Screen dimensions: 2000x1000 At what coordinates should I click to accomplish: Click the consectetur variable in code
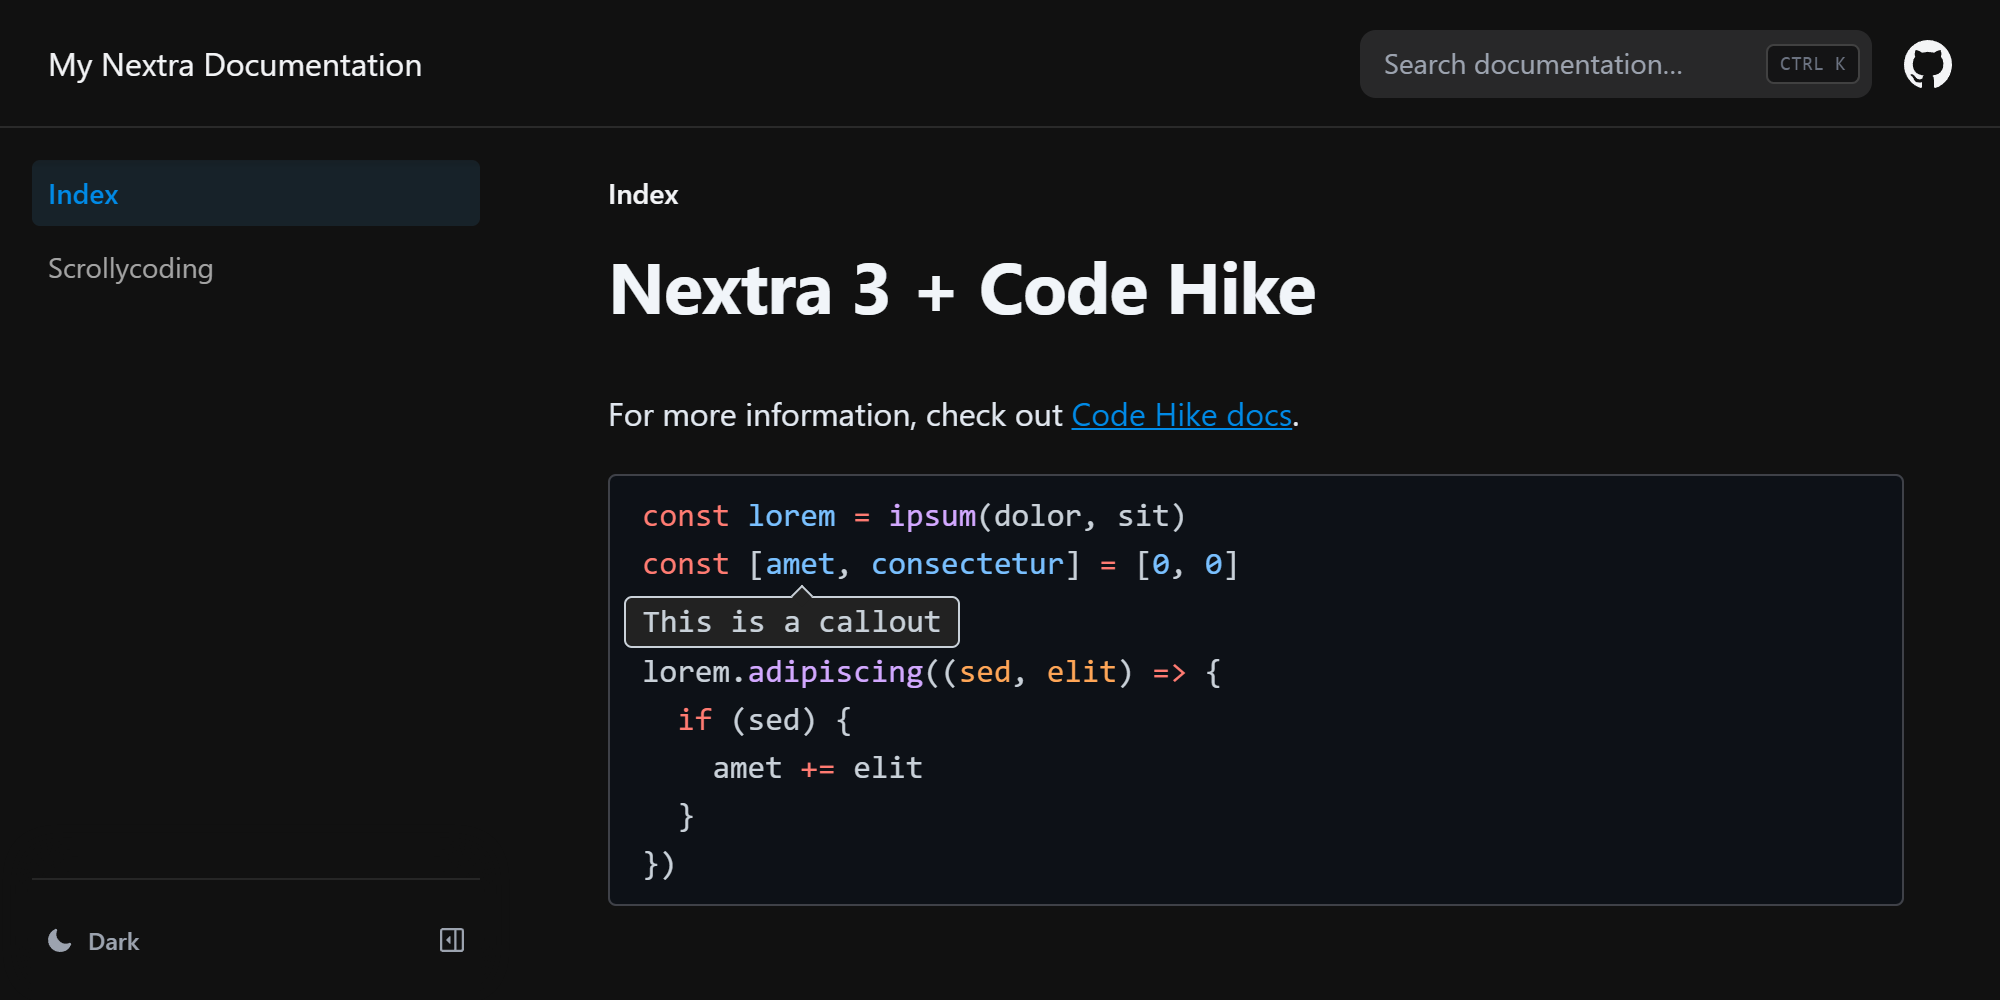point(966,564)
